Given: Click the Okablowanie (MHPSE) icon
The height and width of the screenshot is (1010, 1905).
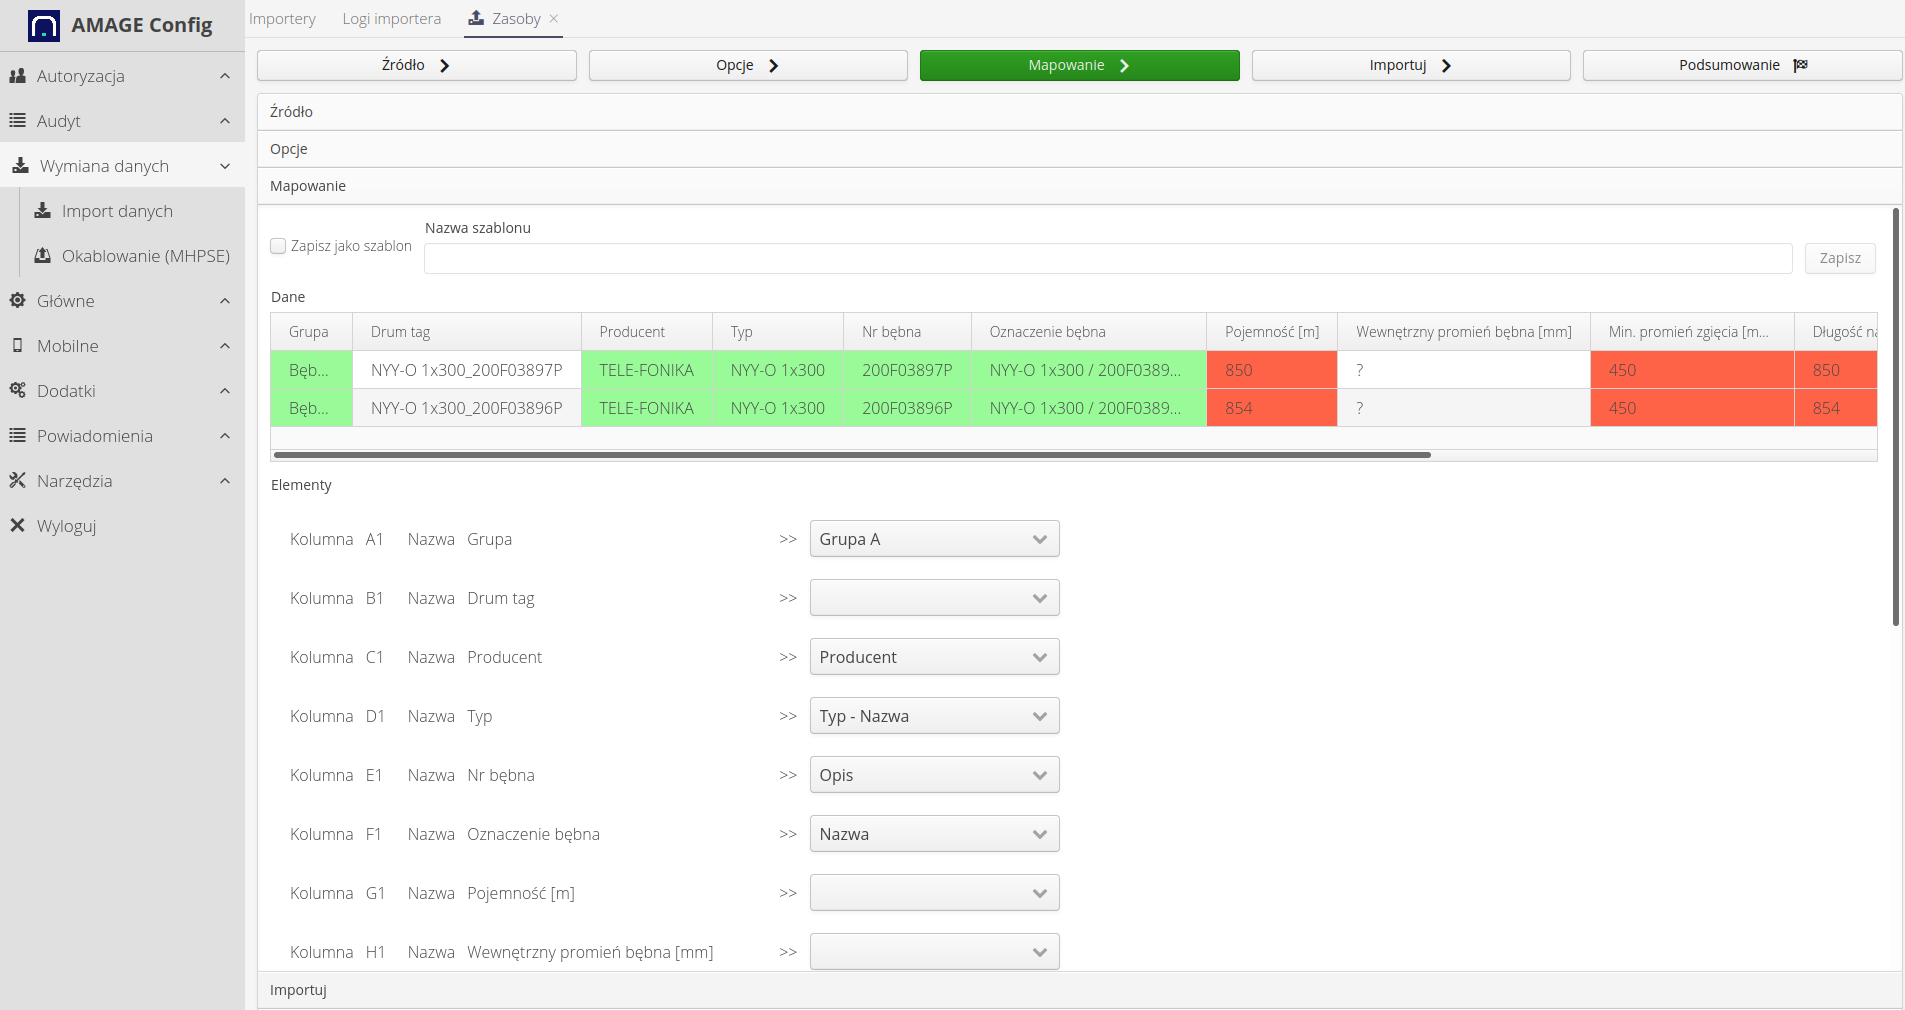Looking at the screenshot, I should 43,256.
